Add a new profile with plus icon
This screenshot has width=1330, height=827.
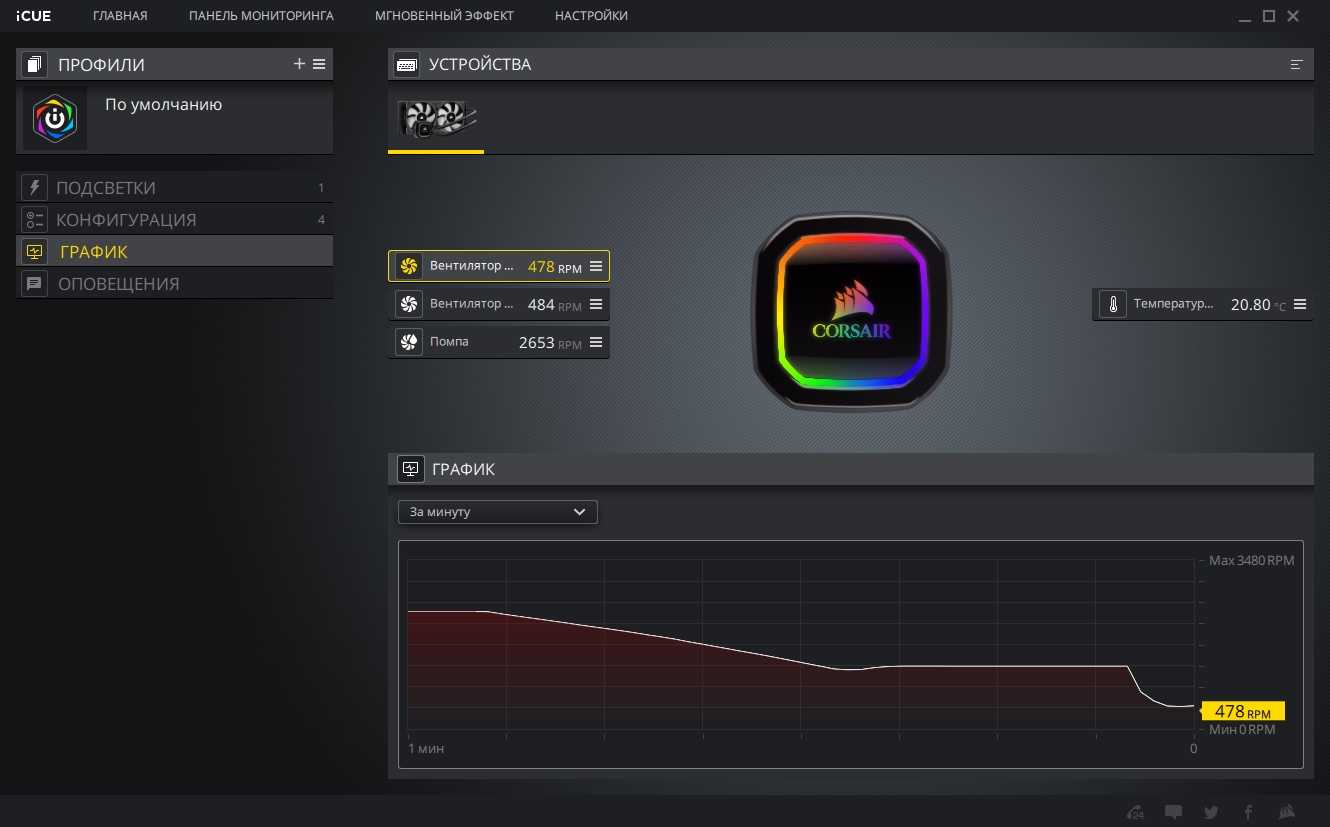click(x=299, y=64)
